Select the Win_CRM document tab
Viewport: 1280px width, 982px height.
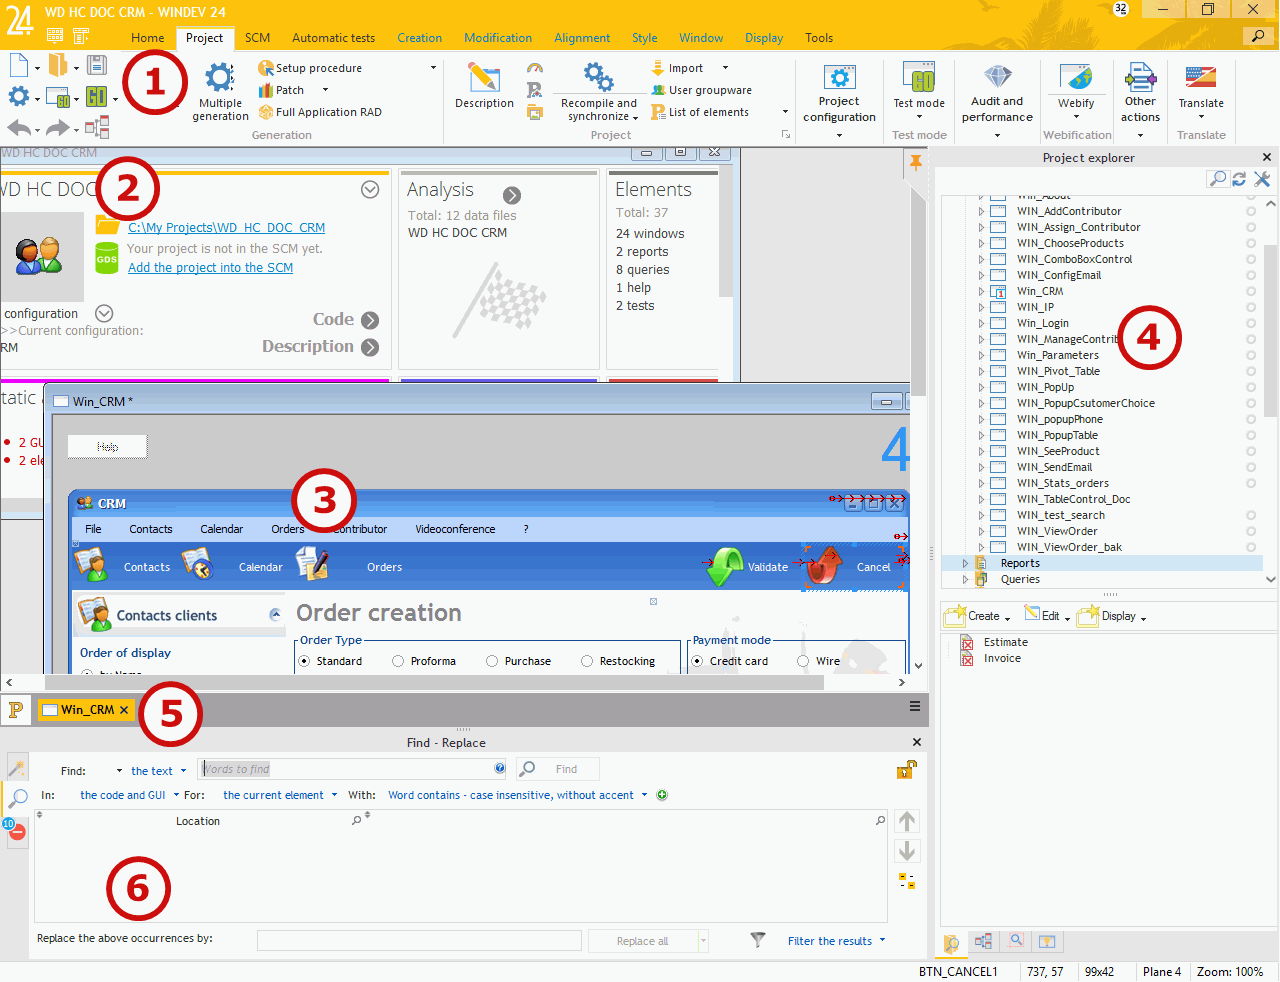86,710
